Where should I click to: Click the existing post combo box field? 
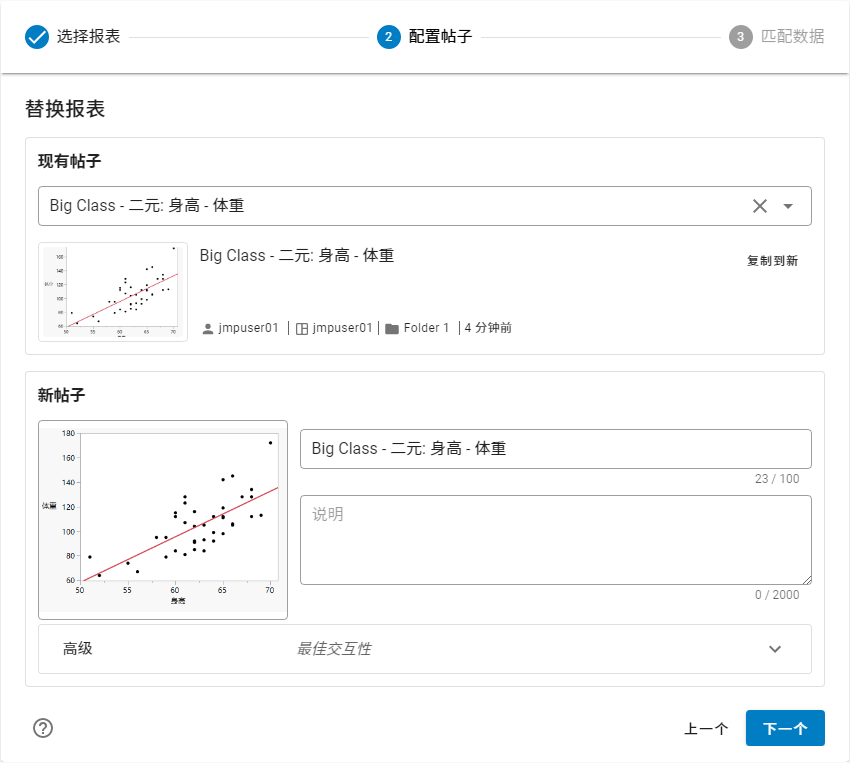point(390,206)
